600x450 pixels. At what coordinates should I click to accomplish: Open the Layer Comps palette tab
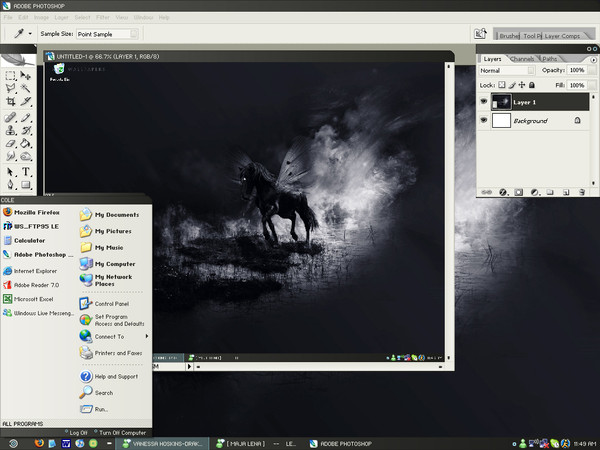pos(562,36)
